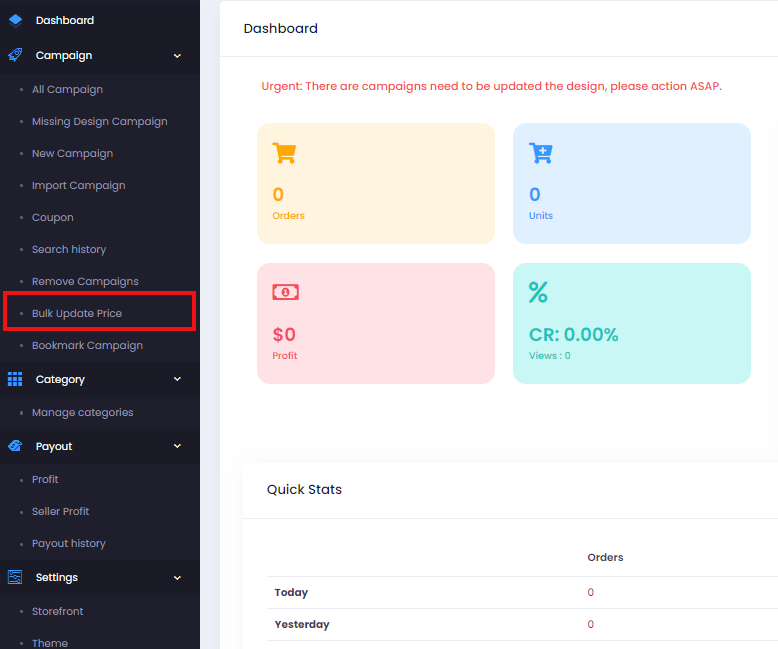Start a New Campaign
Image resolution: width=778 pixels, height=649 pixels.
[x=72, y=153]
